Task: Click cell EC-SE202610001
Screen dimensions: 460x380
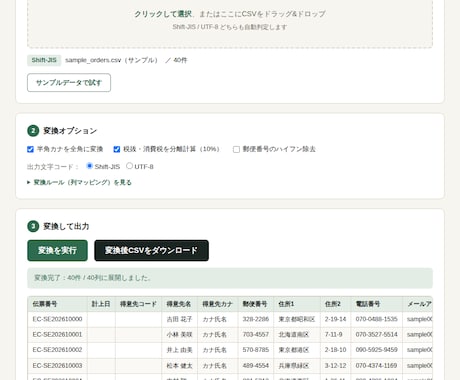Action: 57,335
